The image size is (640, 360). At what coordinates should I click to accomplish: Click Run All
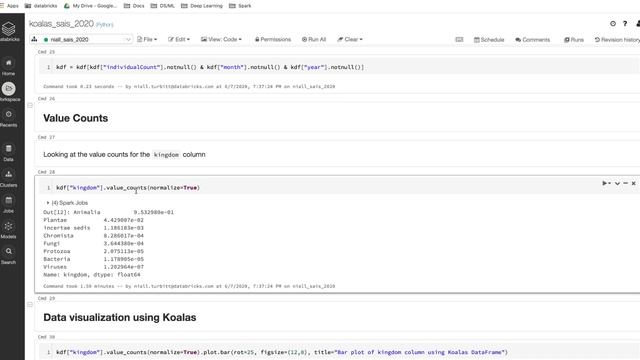(314, 39)
